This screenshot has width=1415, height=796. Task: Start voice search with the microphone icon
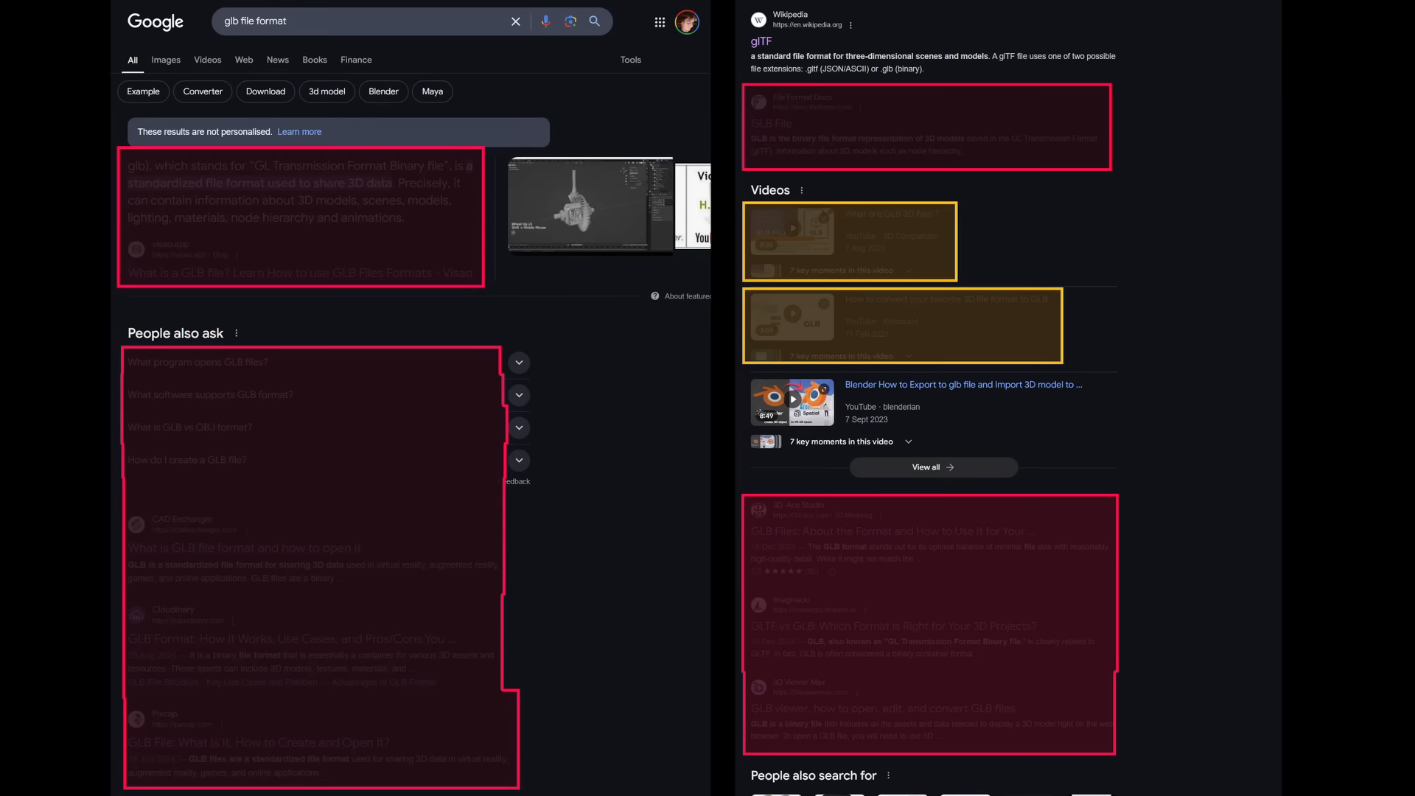point(545,21)
